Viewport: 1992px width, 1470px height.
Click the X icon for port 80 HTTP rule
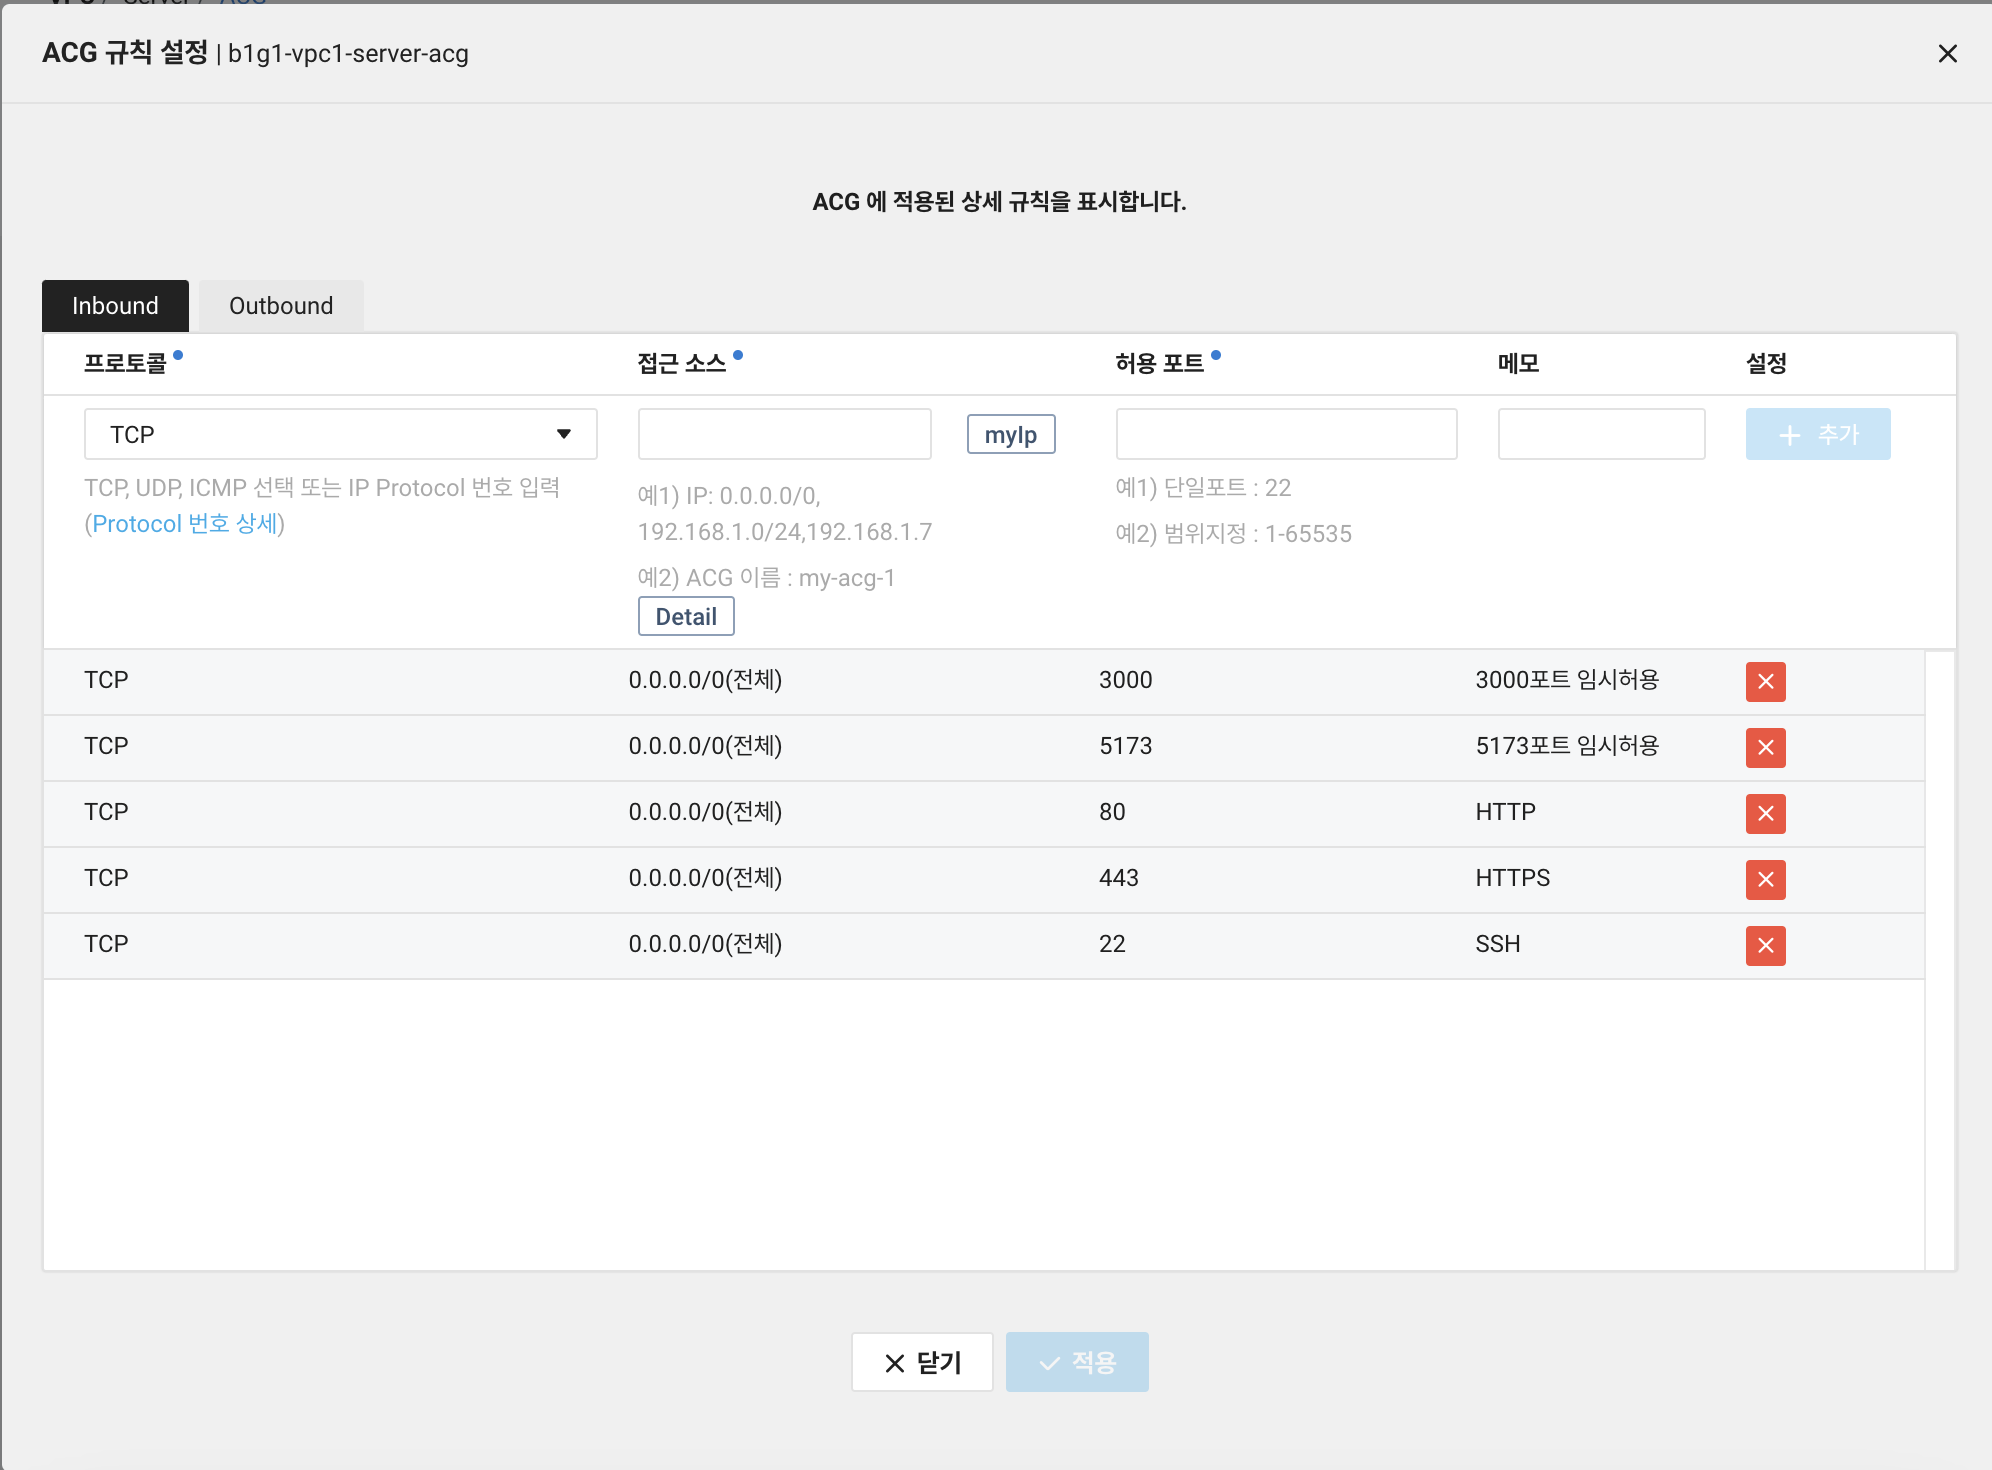tap(1765, 812)
